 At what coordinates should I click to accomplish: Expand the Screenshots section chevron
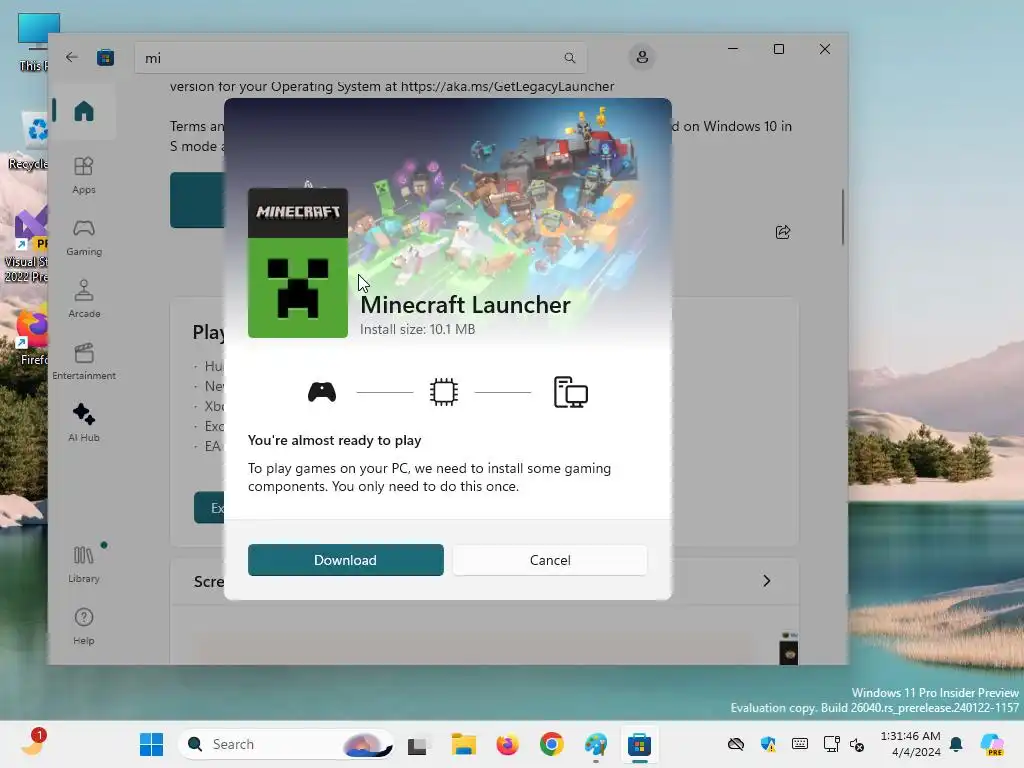[x=767, y=581]
